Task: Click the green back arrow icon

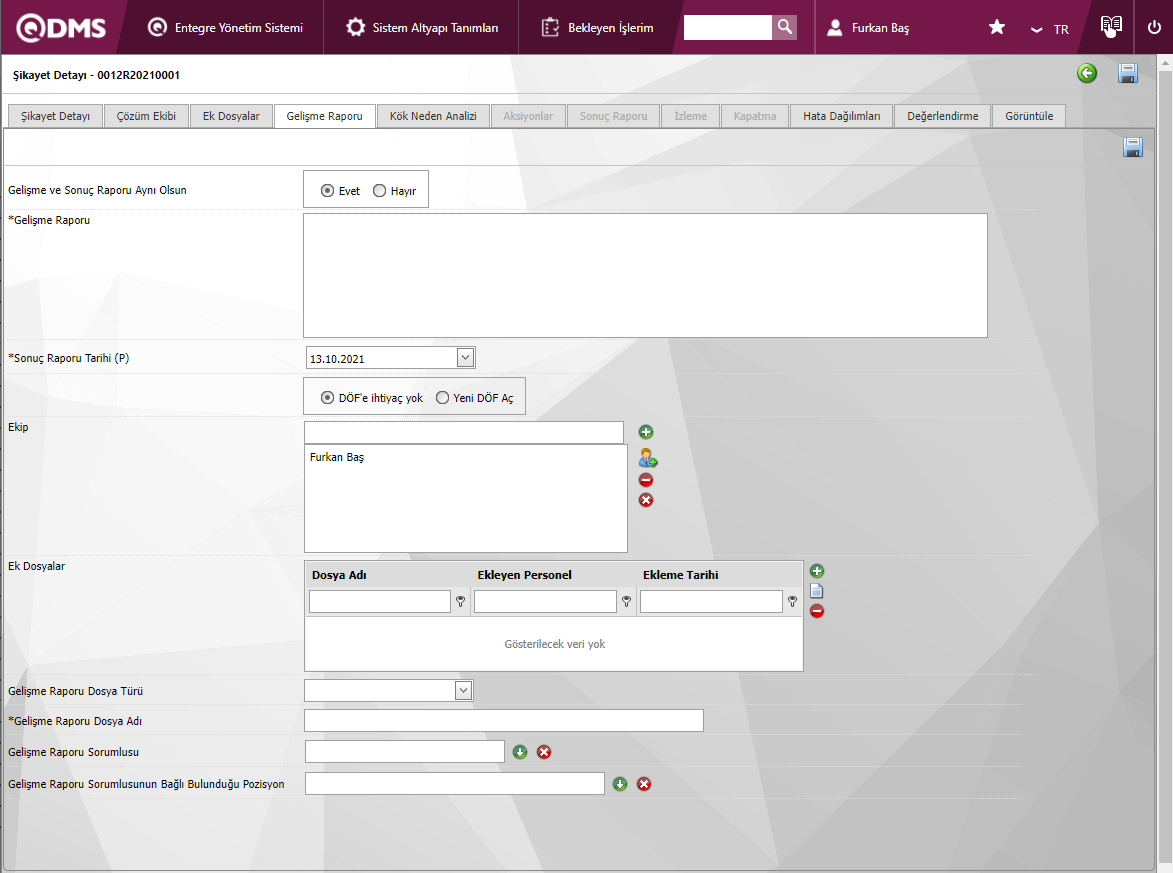Action: point(1087,73)
